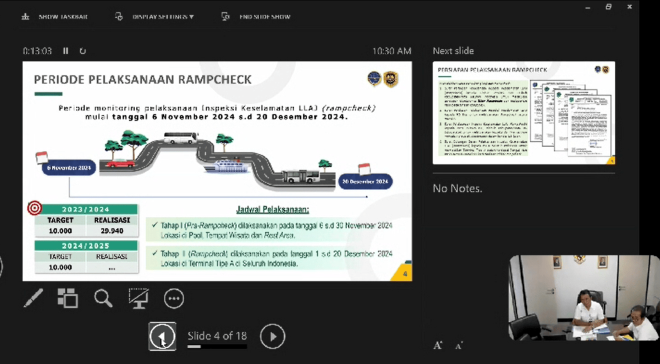Toggle black or unblack slide show
Image resolution: width=660 pixels, height=364 pixels.
(x=138, y=298)
